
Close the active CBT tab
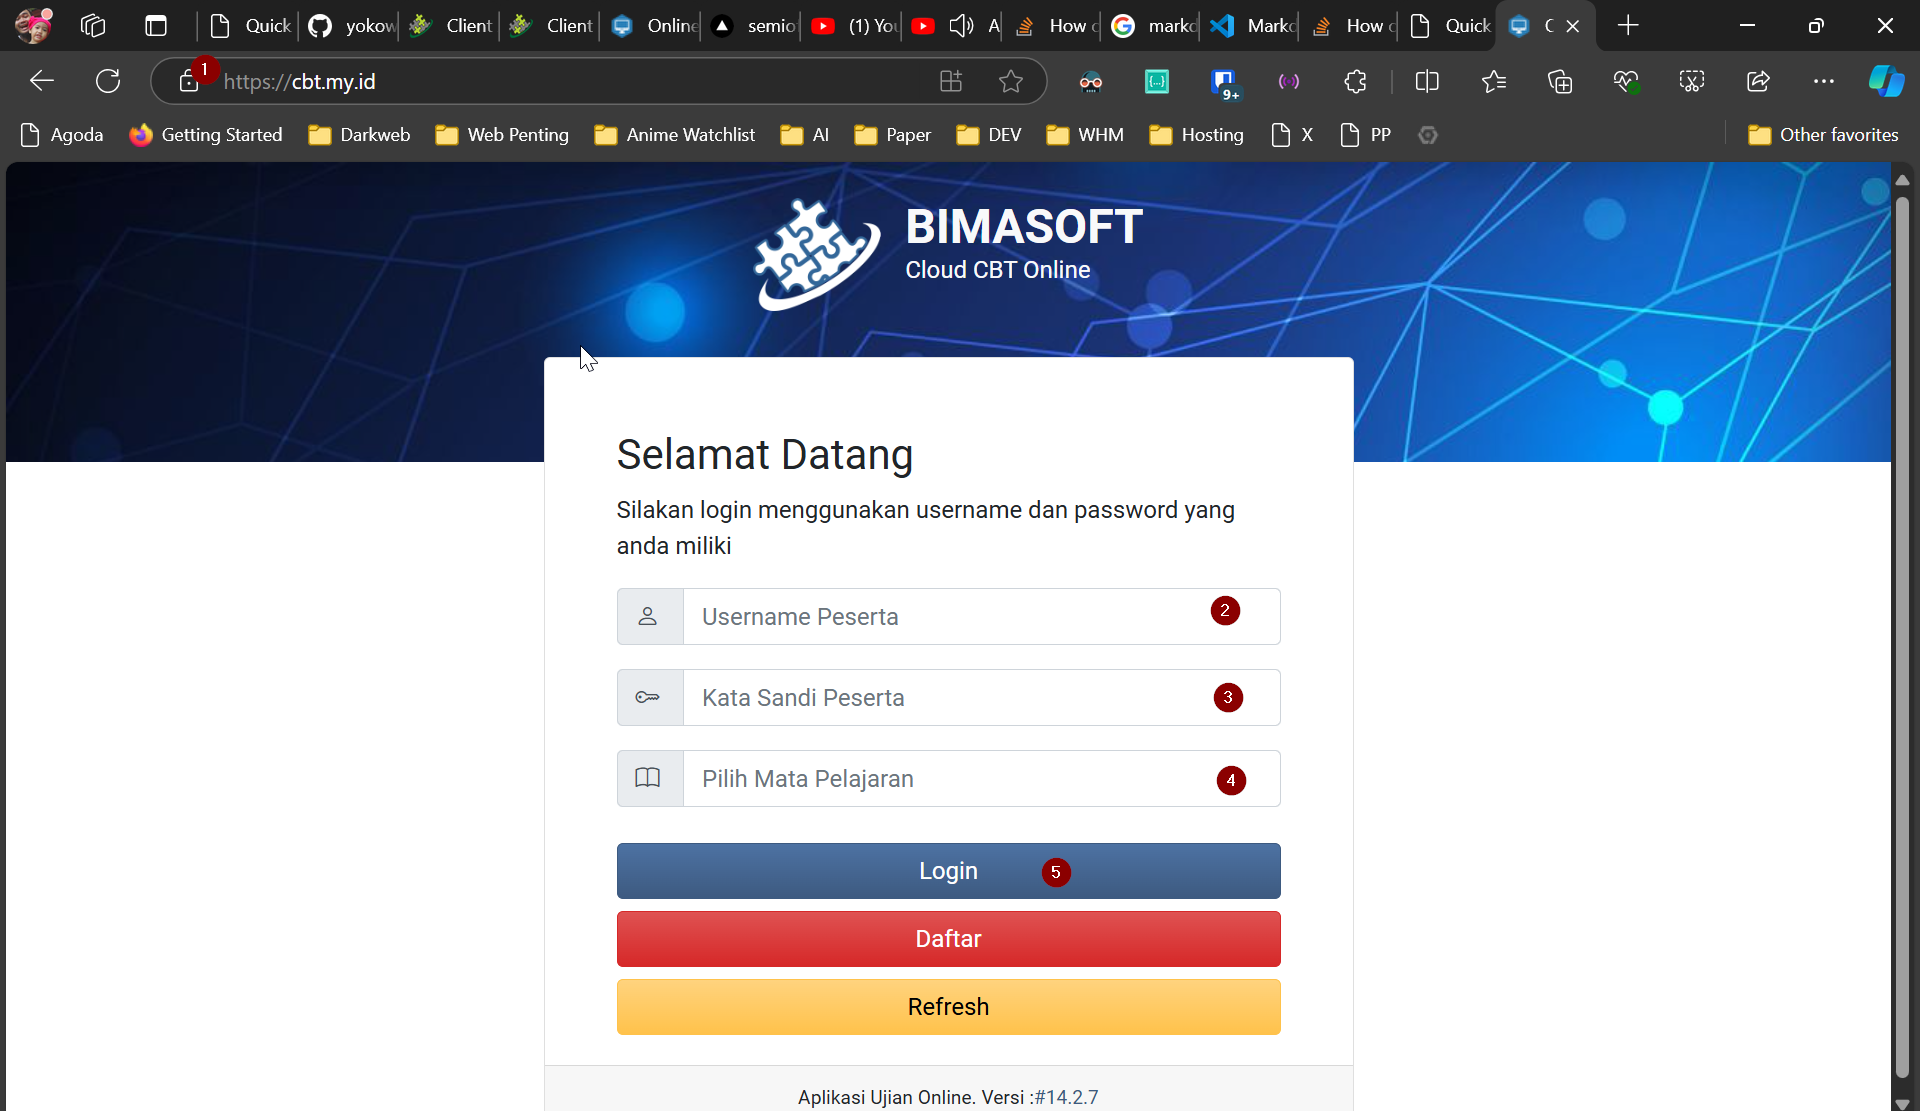(x=1573, y=26)
